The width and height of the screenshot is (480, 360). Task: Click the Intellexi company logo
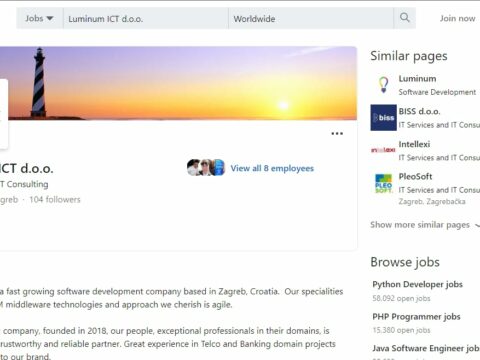(383, 150)
